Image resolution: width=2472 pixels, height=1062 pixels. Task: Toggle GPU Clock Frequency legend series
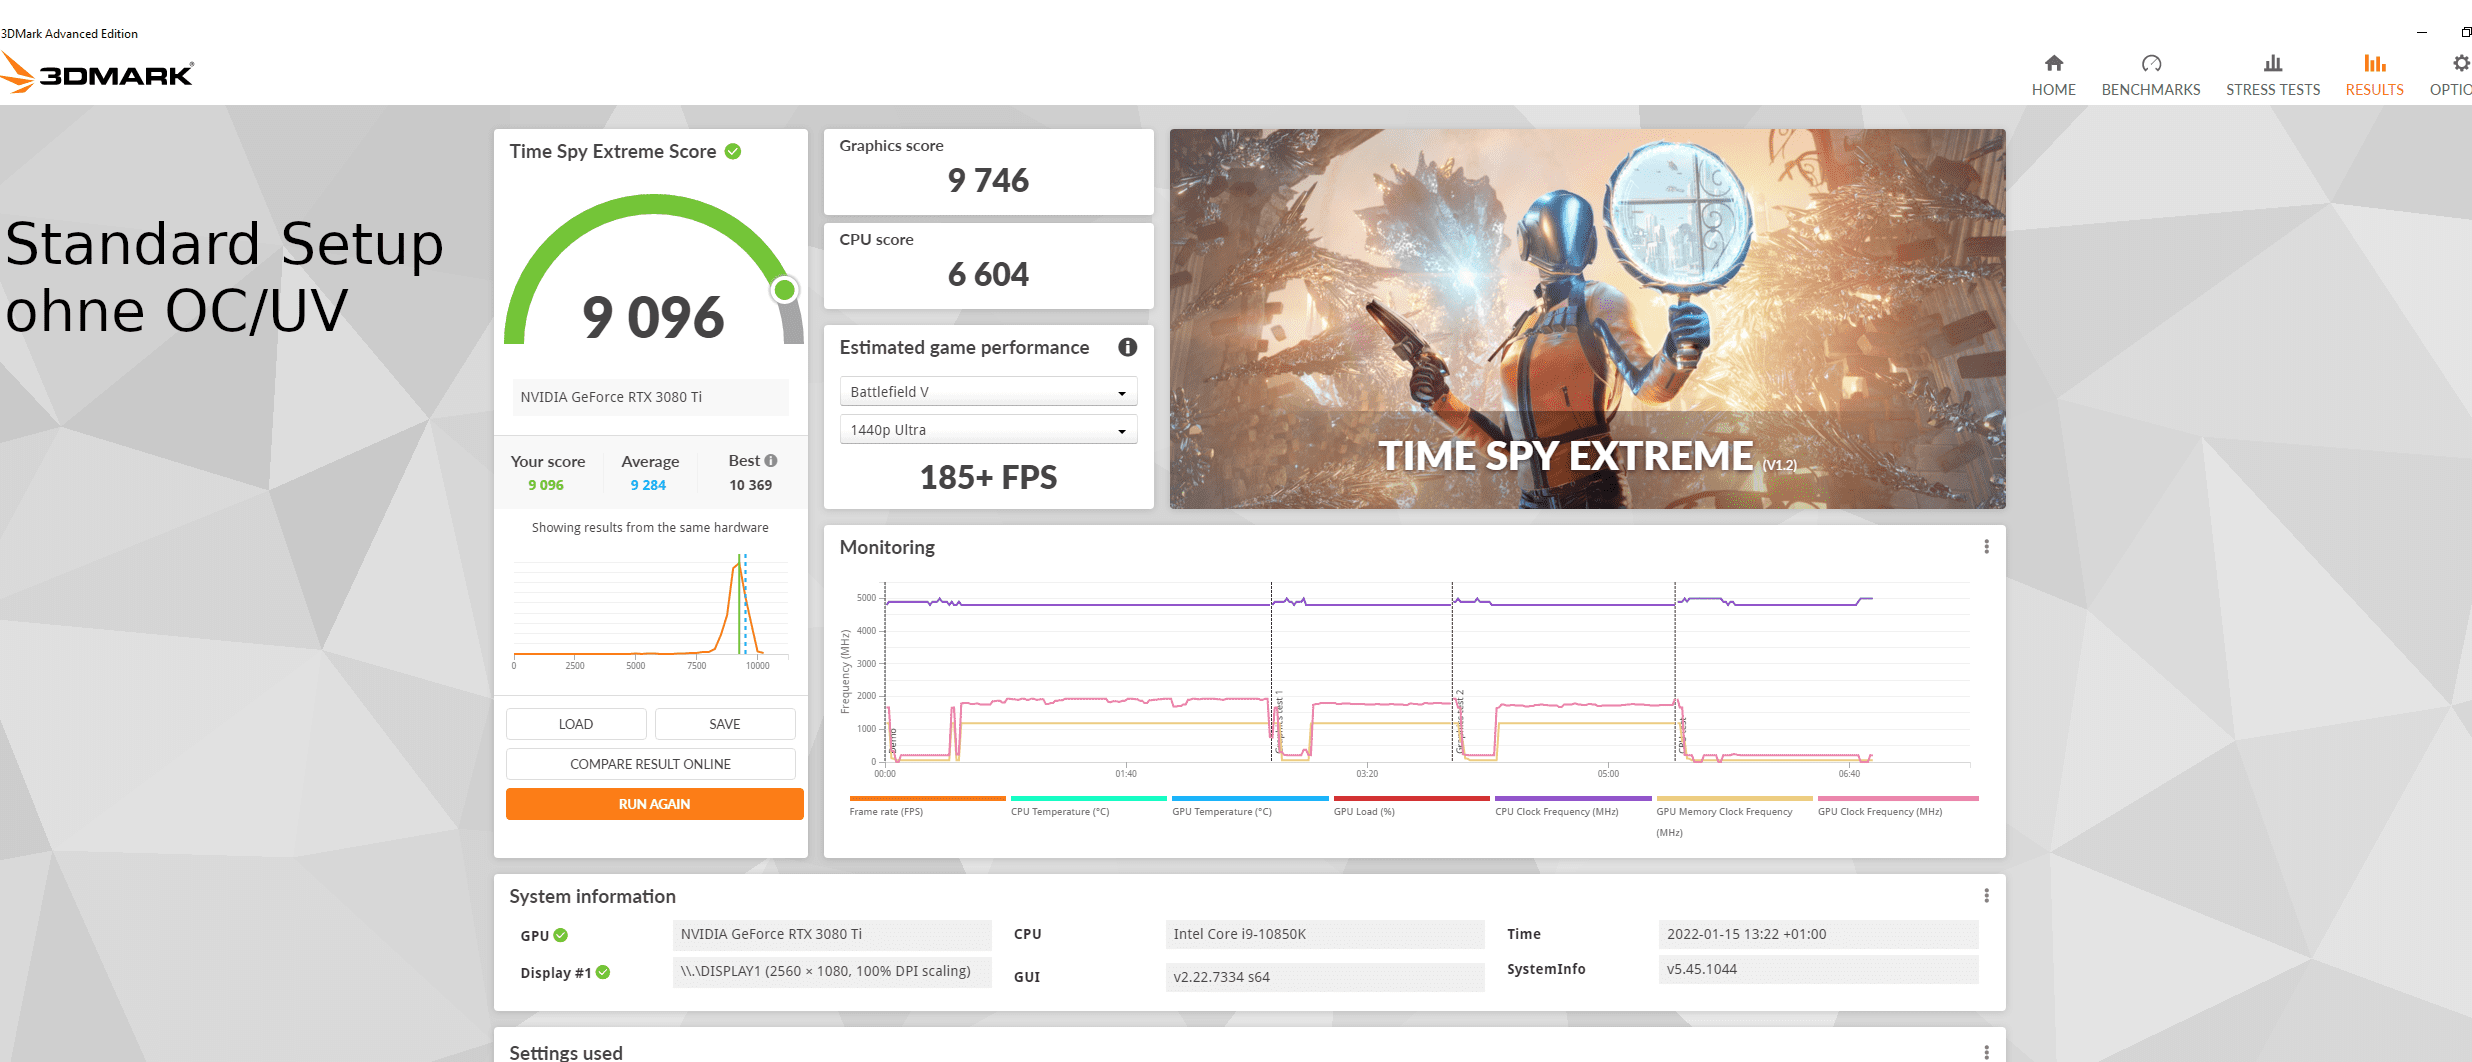pos(1897,806)
